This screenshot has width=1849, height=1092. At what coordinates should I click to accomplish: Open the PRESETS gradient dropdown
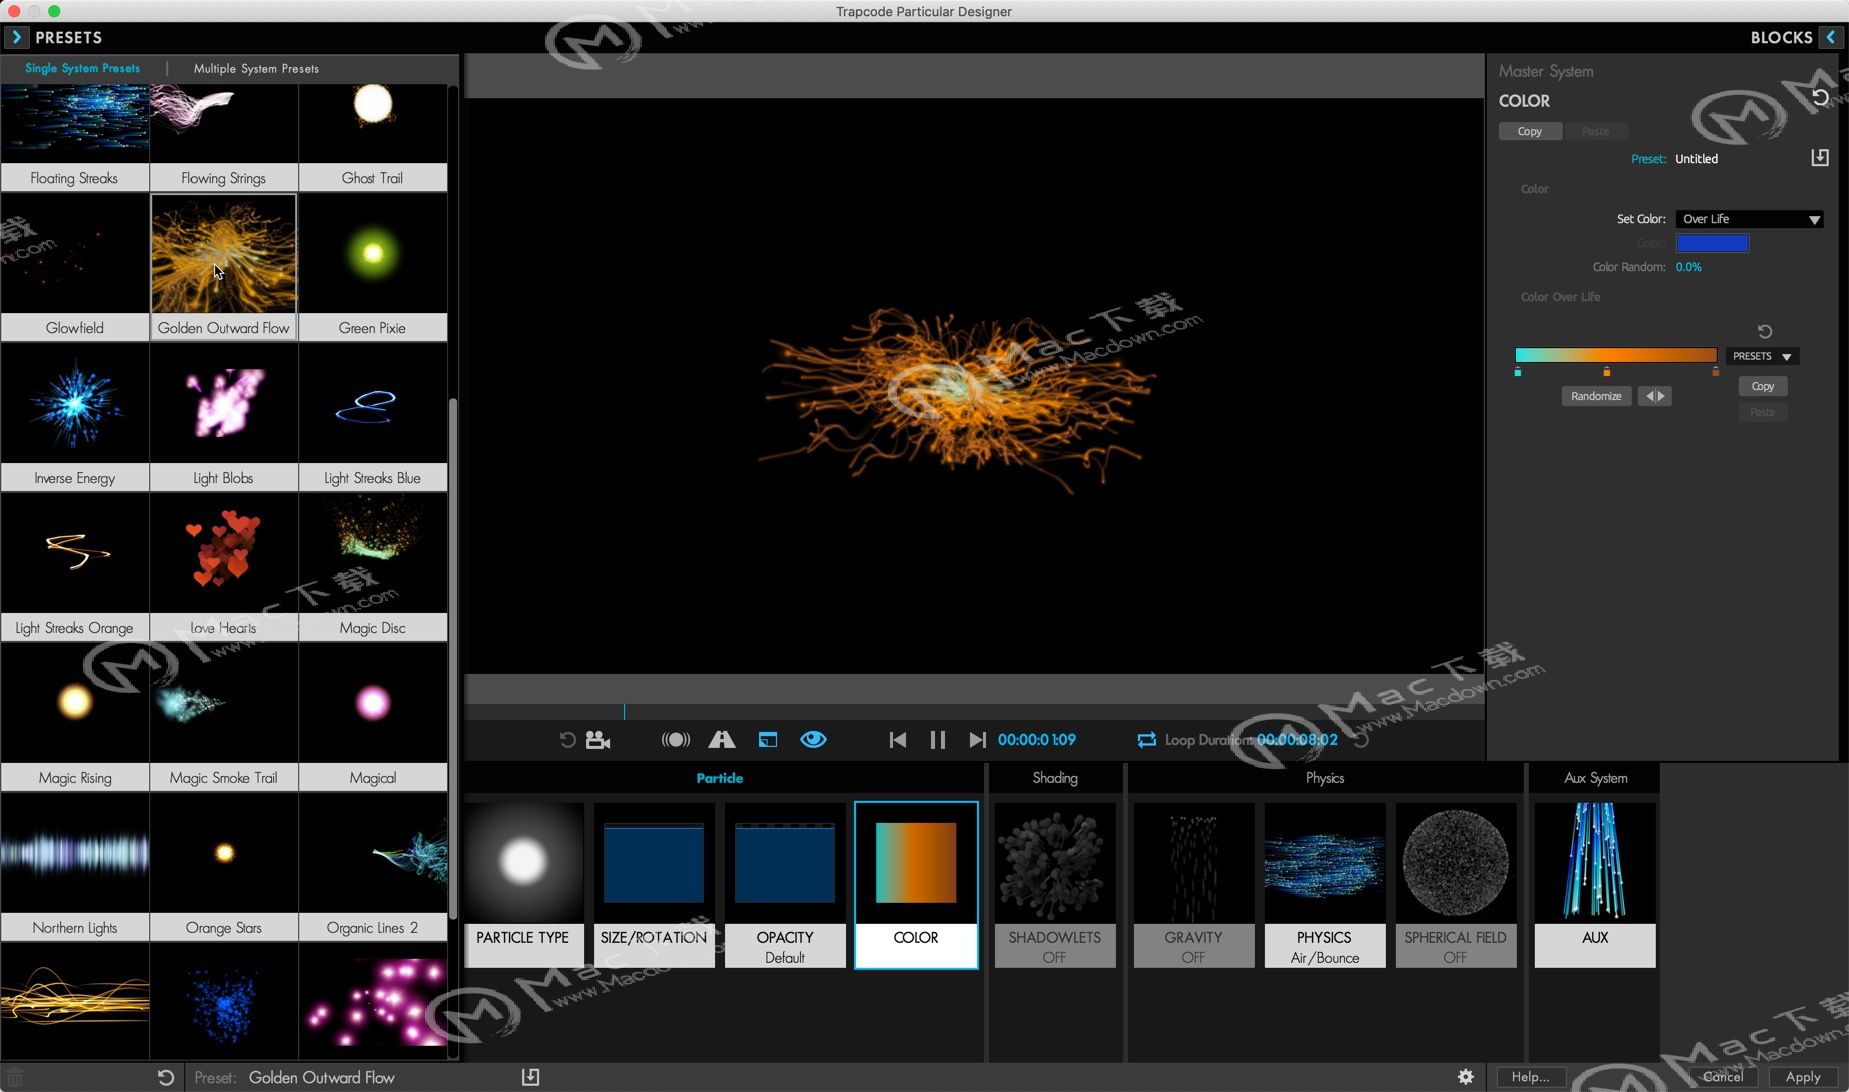(1760, 355)
